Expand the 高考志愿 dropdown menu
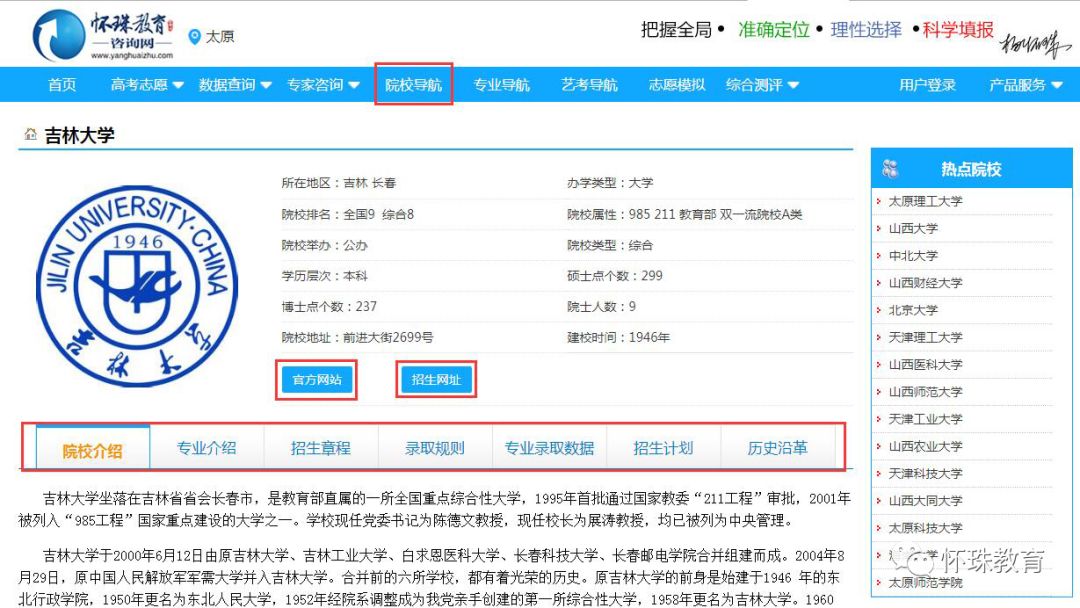This screenshot has height=608, width=1080. [x=147, y=85]
